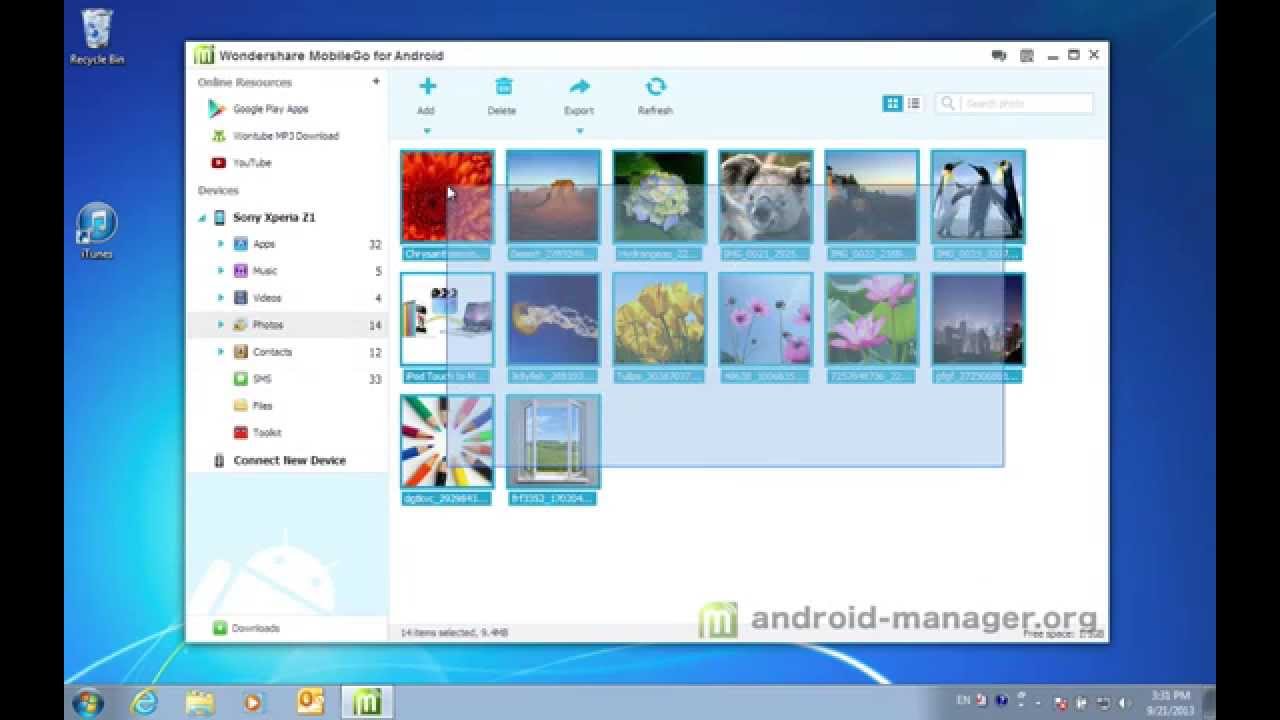Click the Export arrow icon
The height and width of the screenshot is (720, 1280).
click(x=579, y=87)
